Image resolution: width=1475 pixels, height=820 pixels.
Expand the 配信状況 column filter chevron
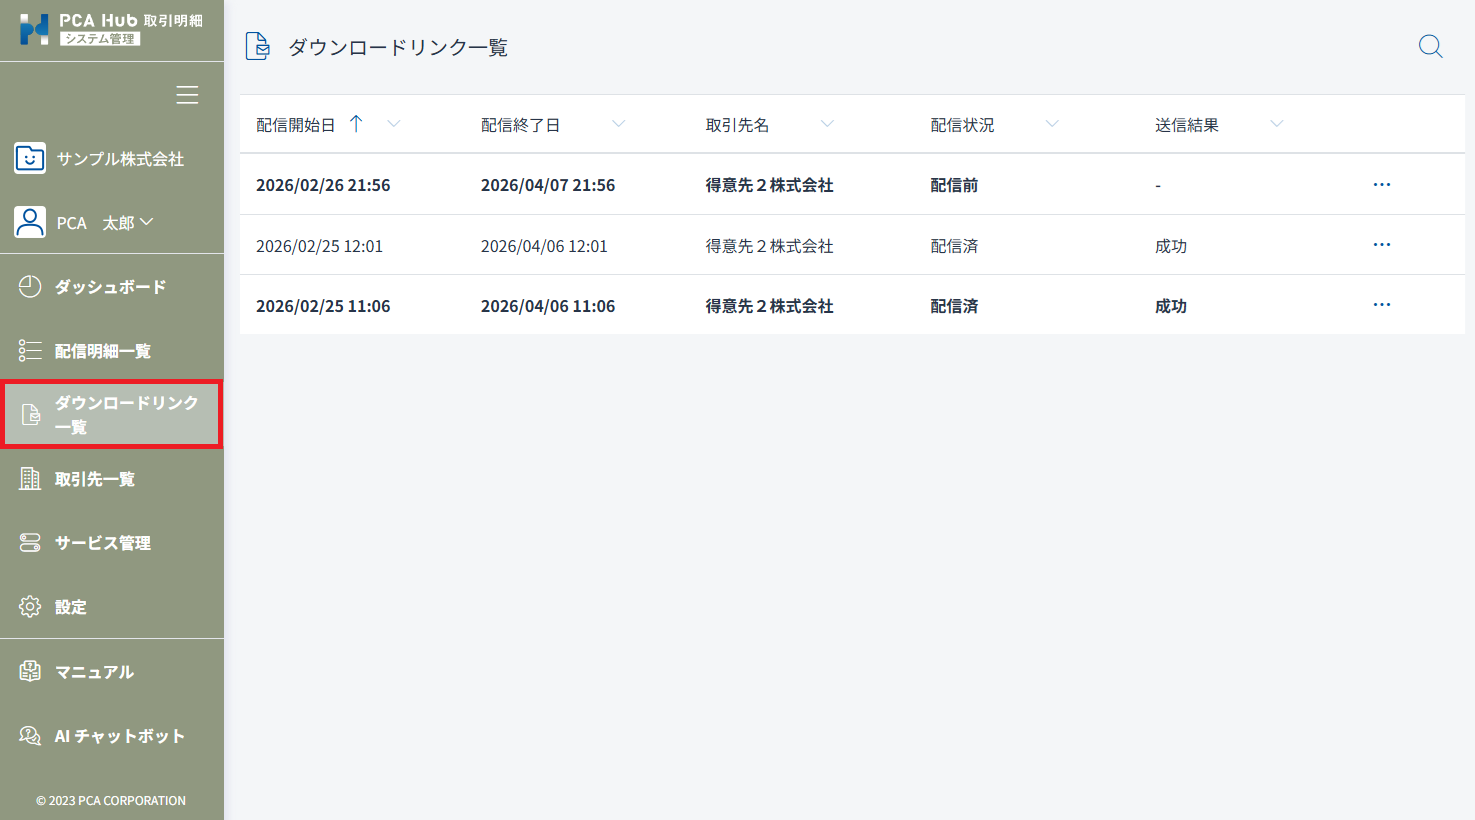[1052, 124]
